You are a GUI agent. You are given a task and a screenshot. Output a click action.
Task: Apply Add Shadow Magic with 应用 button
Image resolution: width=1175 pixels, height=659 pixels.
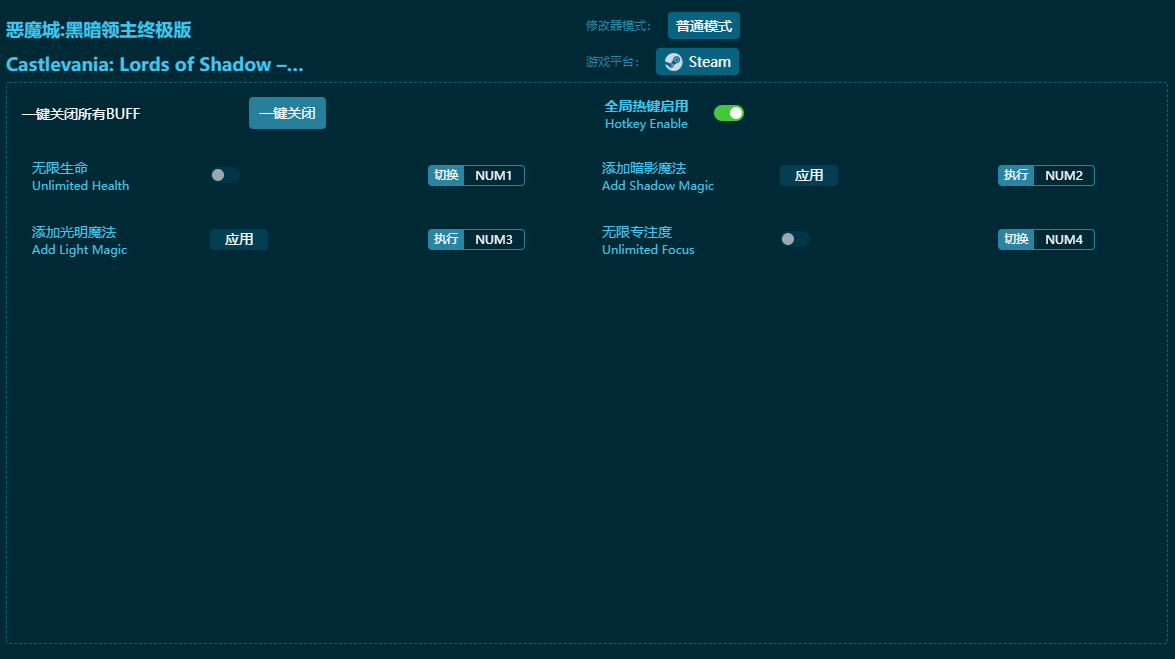[808, 176]
